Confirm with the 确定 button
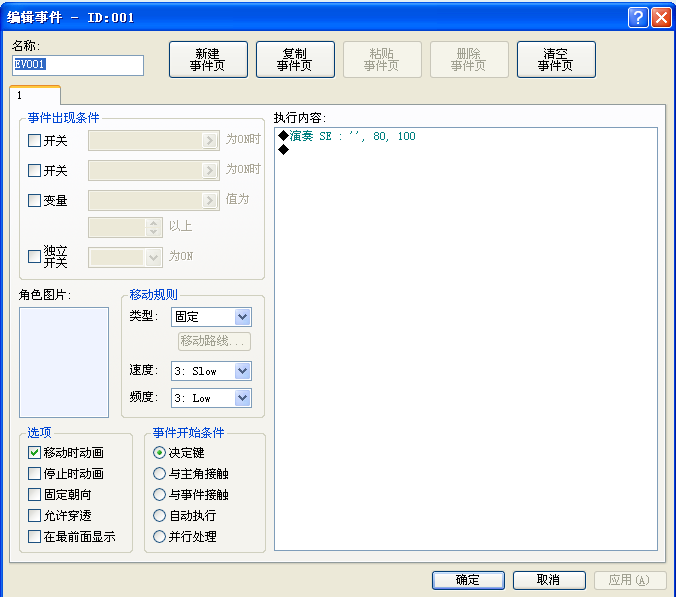Image resolution: width=676 pixels, height=597 pixels. coord(468,580)
